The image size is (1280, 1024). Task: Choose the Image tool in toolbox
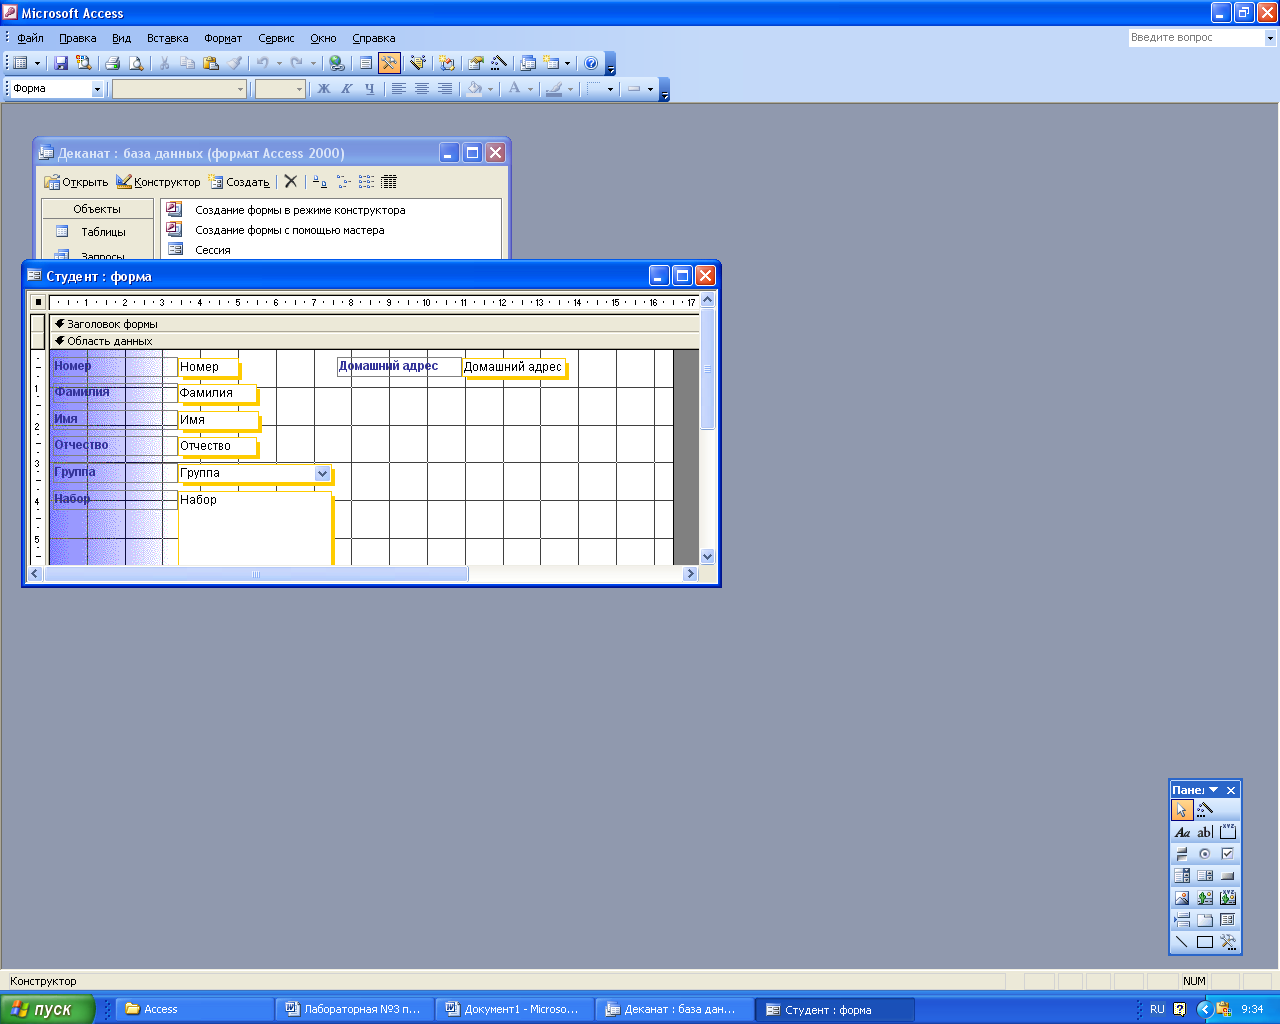point(1182,898)
